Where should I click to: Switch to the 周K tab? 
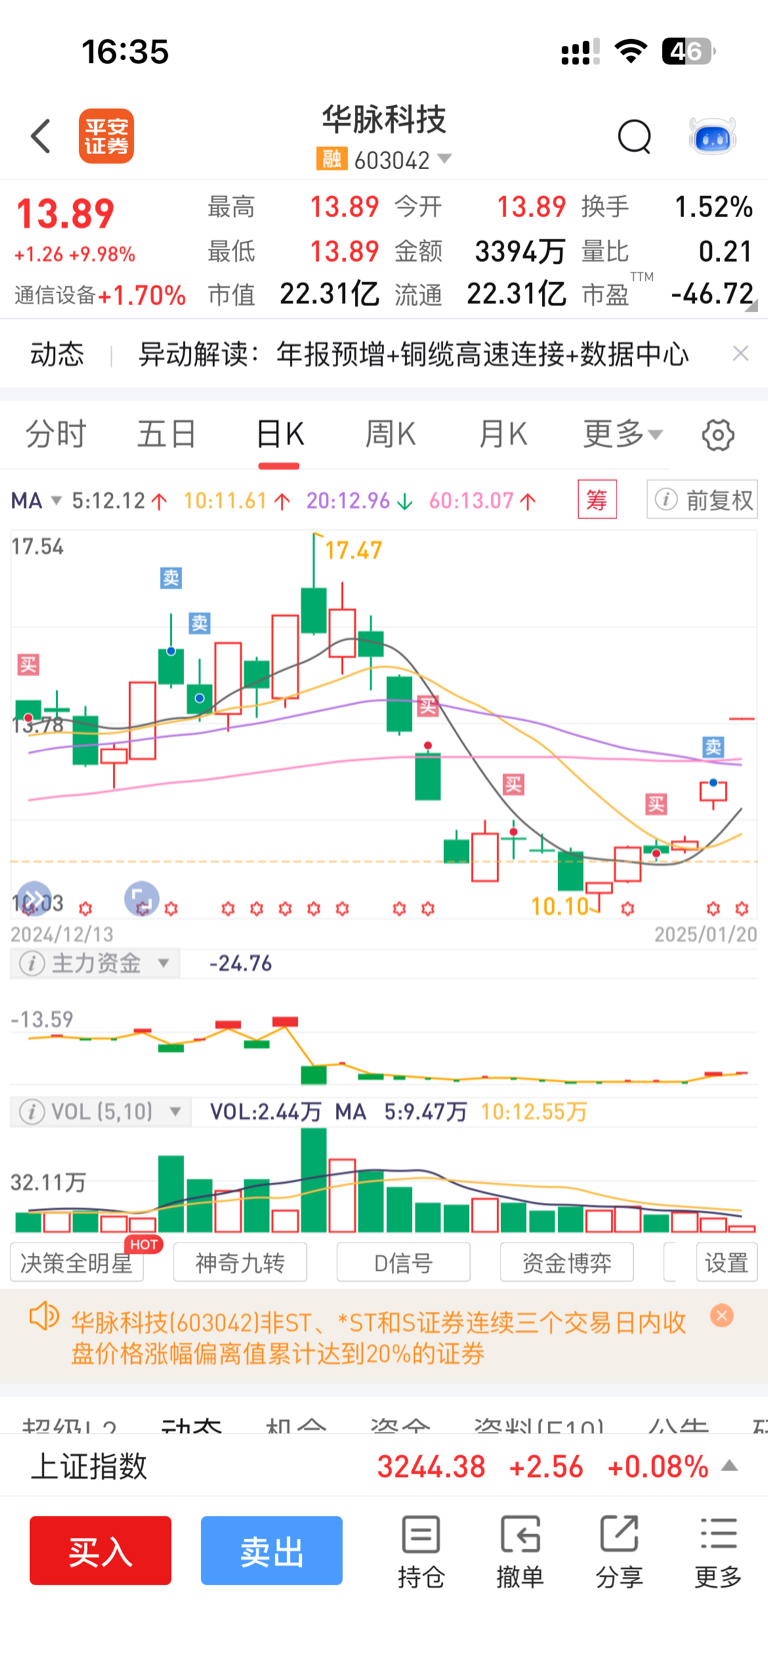click(390, 434)
